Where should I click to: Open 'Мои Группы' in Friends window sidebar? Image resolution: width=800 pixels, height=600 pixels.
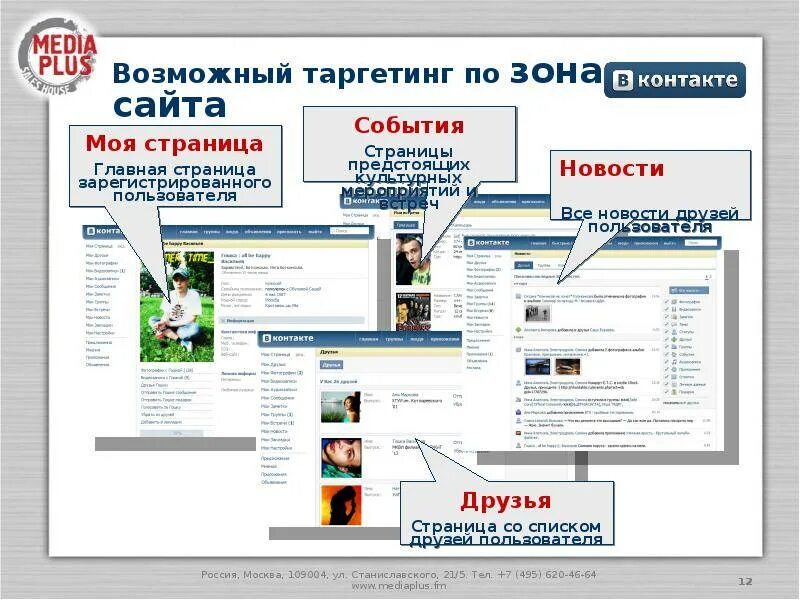[x=278, y=414]
